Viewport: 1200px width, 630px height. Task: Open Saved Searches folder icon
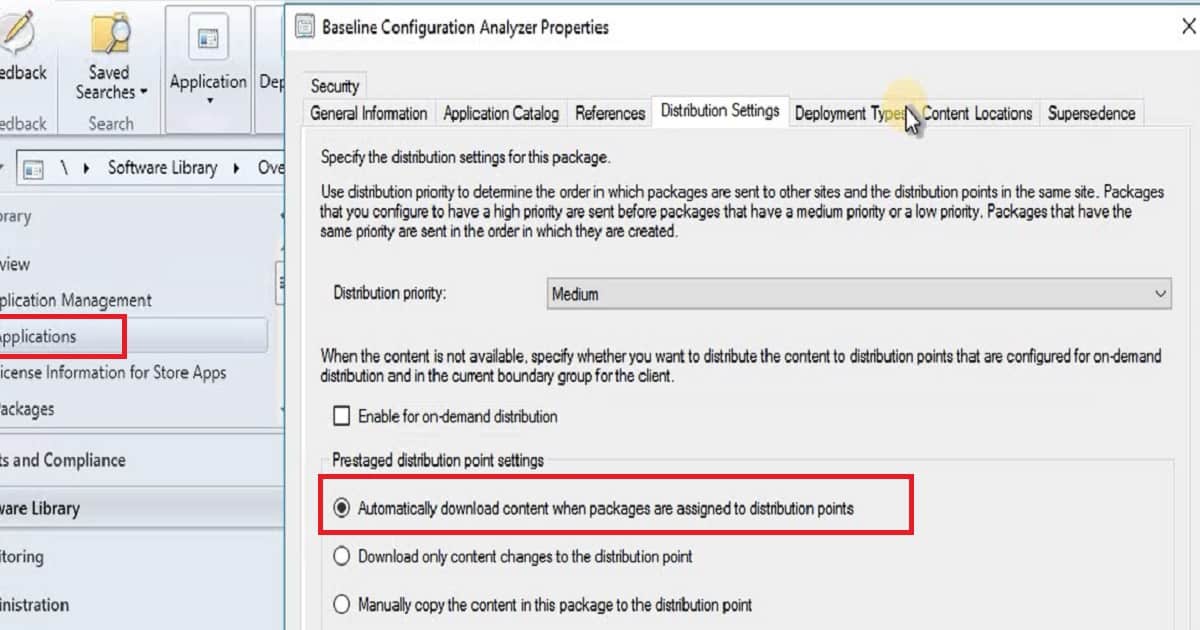click(110, 32)
